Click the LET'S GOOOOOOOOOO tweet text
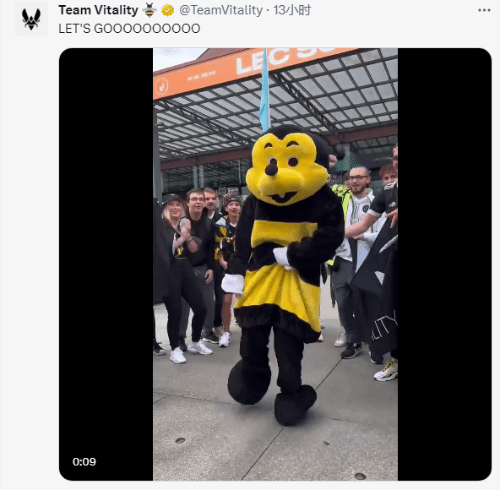This screenshot has height=490, width=500. click(129, 29)
